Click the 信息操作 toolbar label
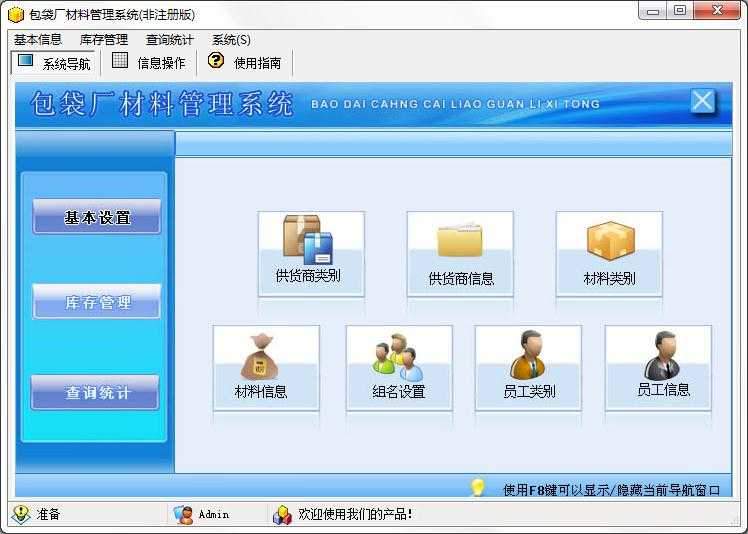The image size is (748, 534). pos(161,63)
